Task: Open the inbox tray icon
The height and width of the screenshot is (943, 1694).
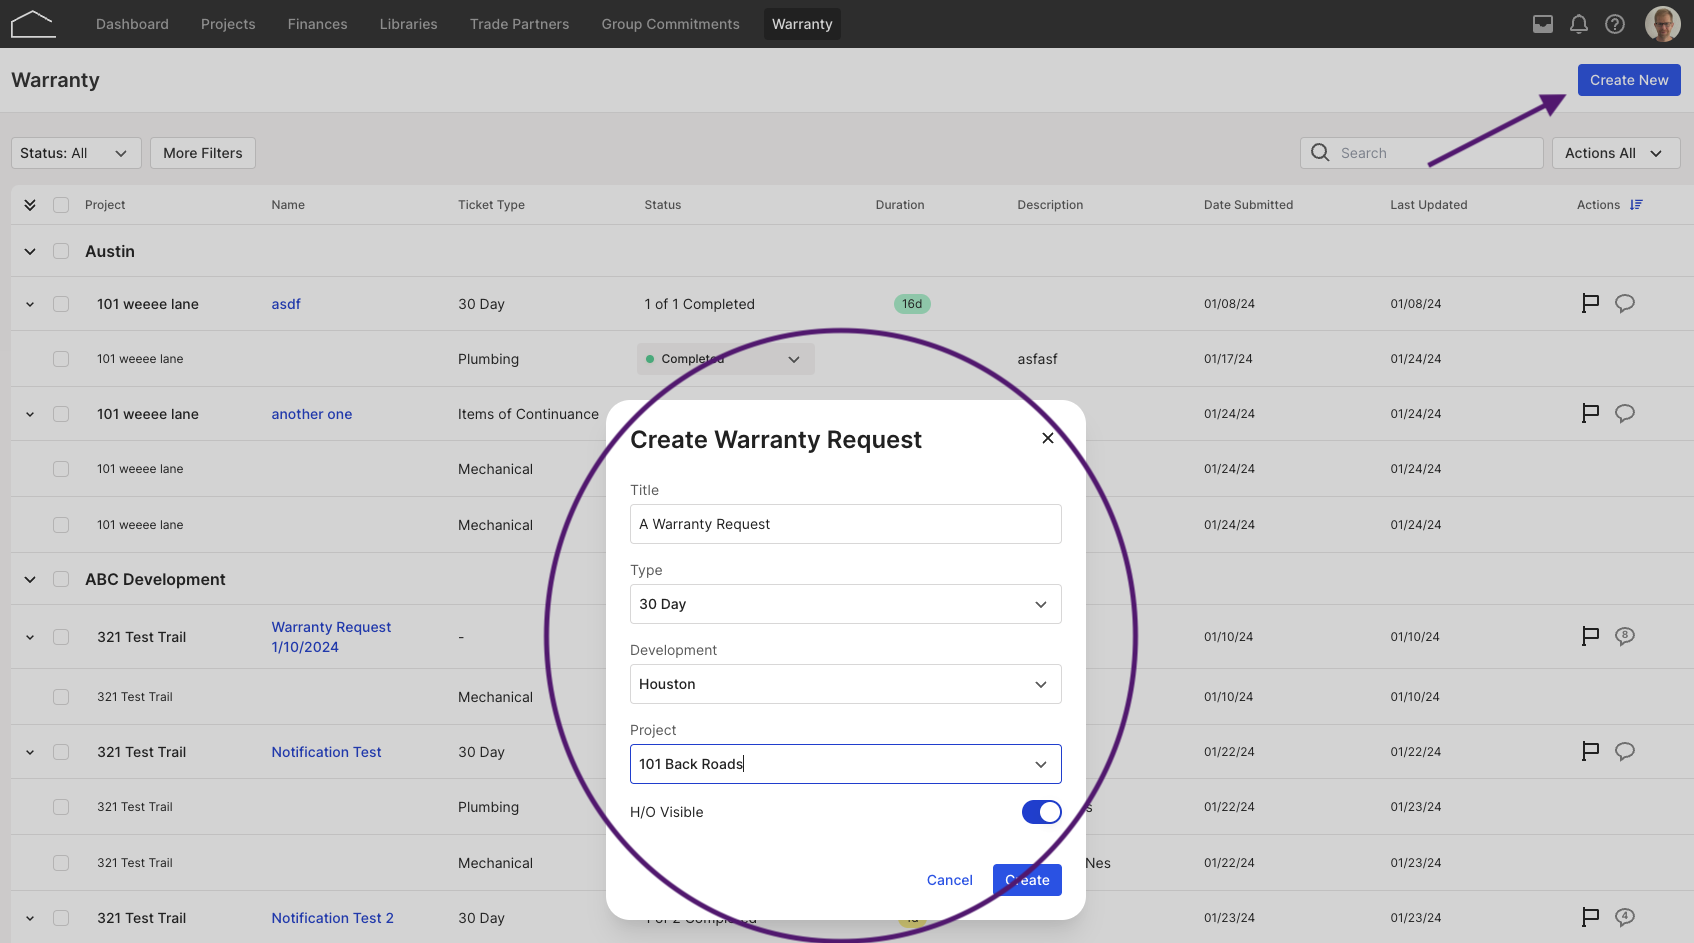Action: (x=1543, y=24)
